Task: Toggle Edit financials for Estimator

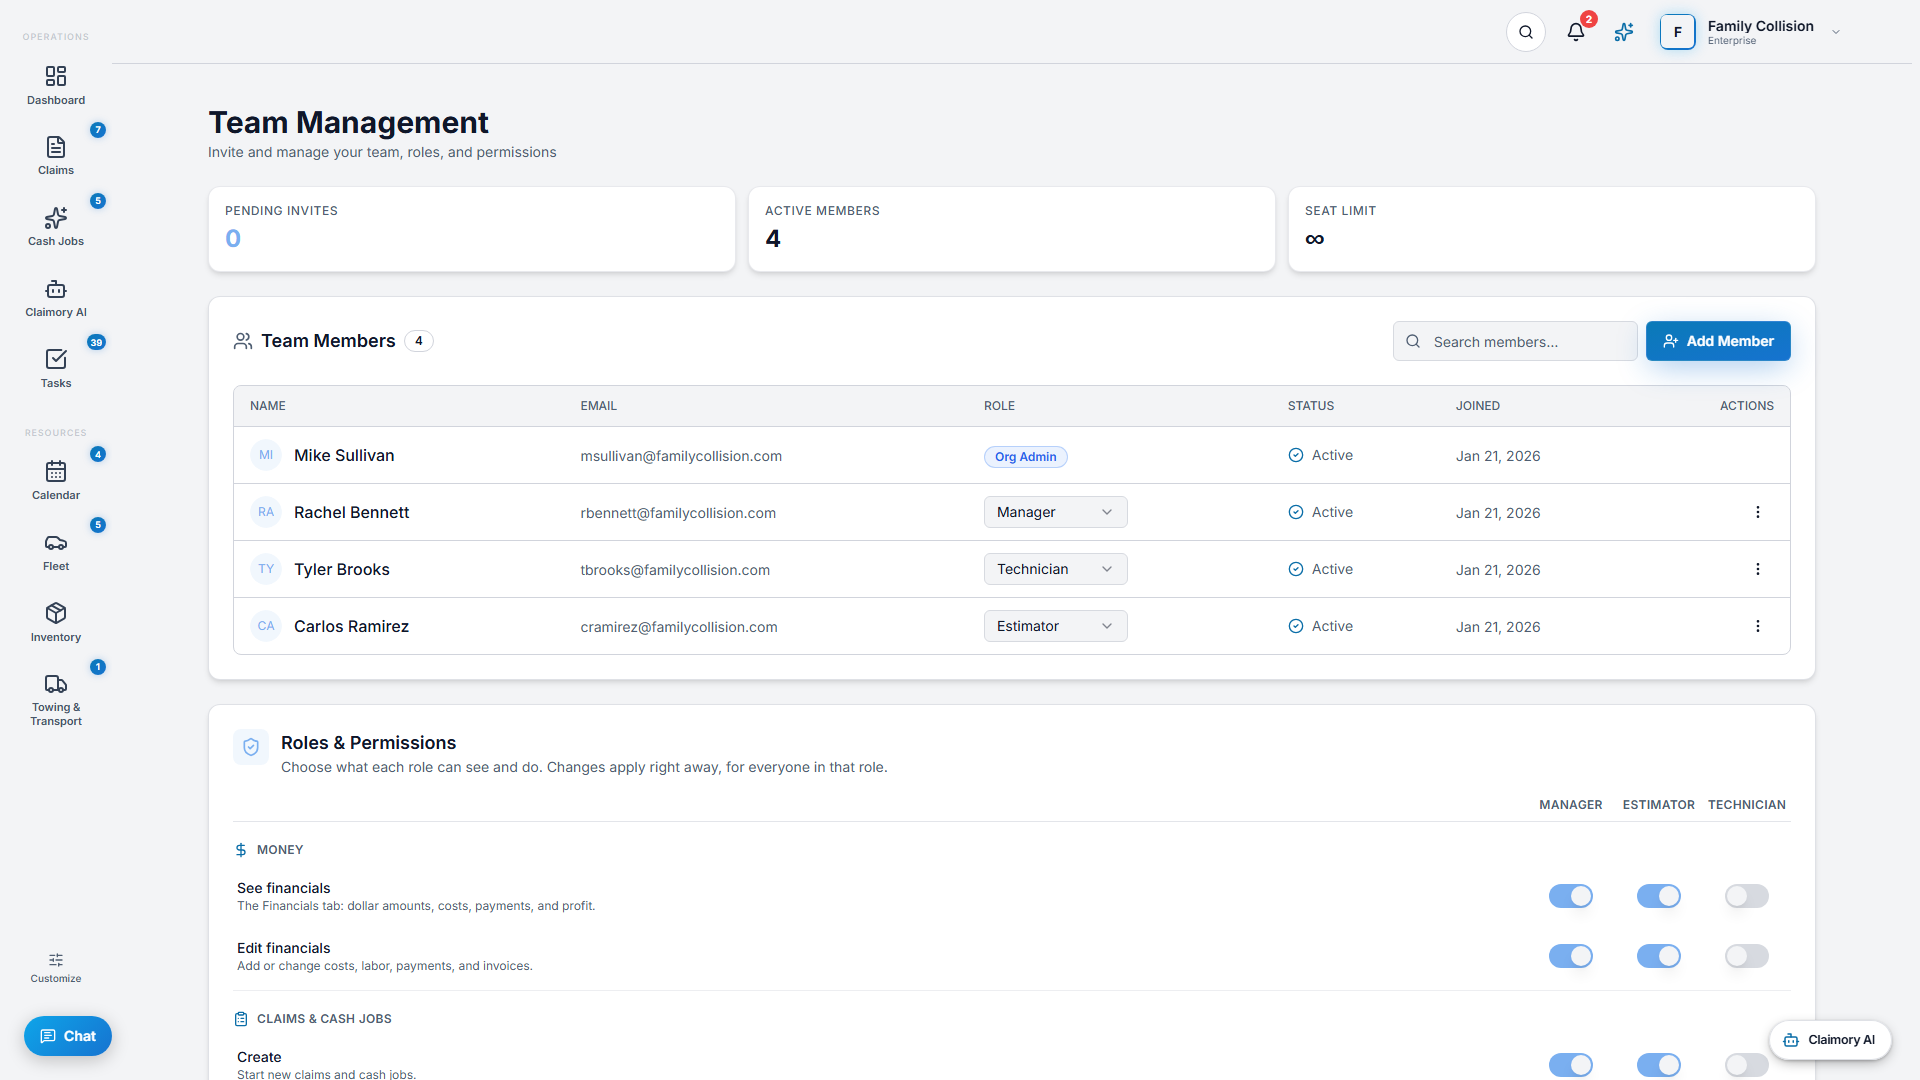Action: [1659, 956]
